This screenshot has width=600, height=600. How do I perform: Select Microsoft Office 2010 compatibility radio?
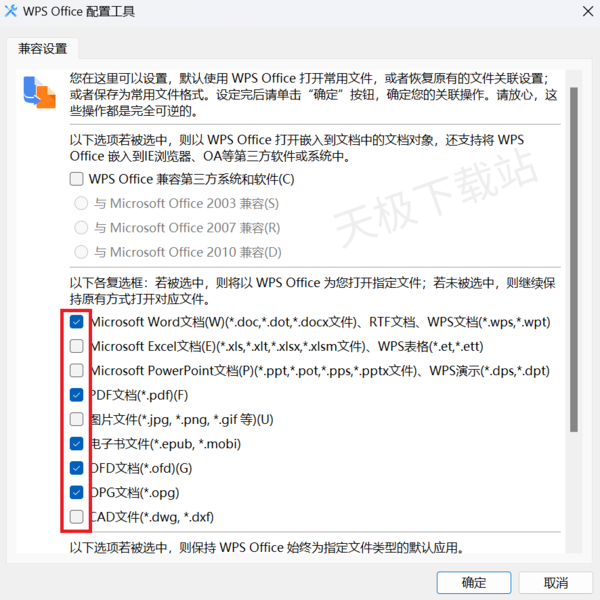pos(81,252)
